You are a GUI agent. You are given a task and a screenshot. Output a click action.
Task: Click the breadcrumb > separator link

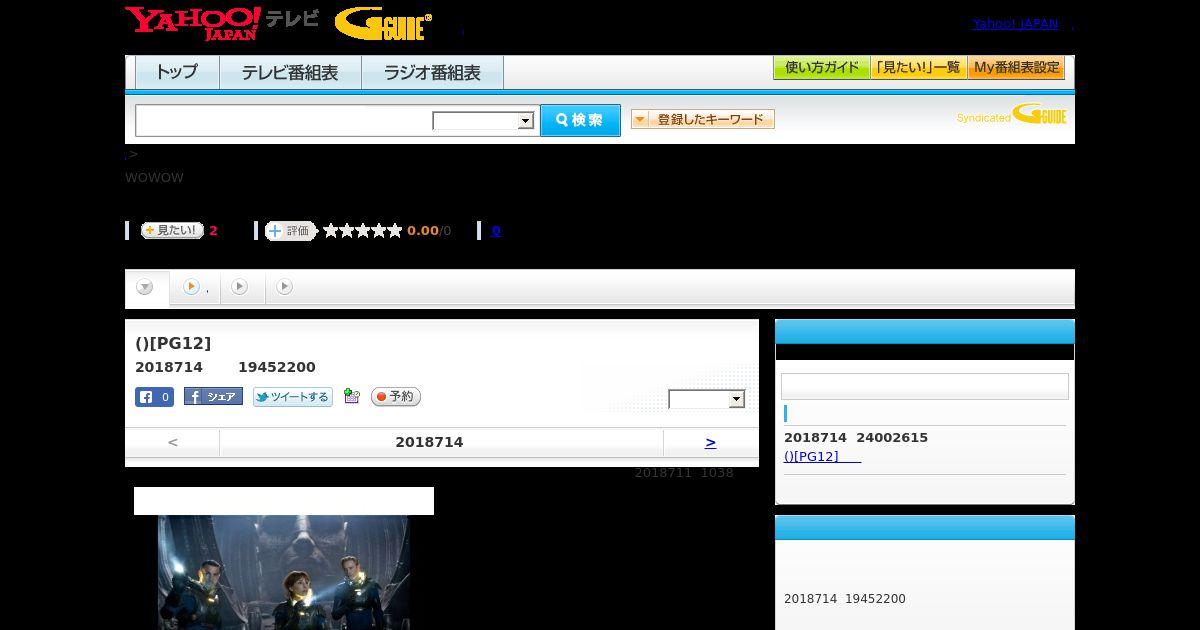[132, 154]
